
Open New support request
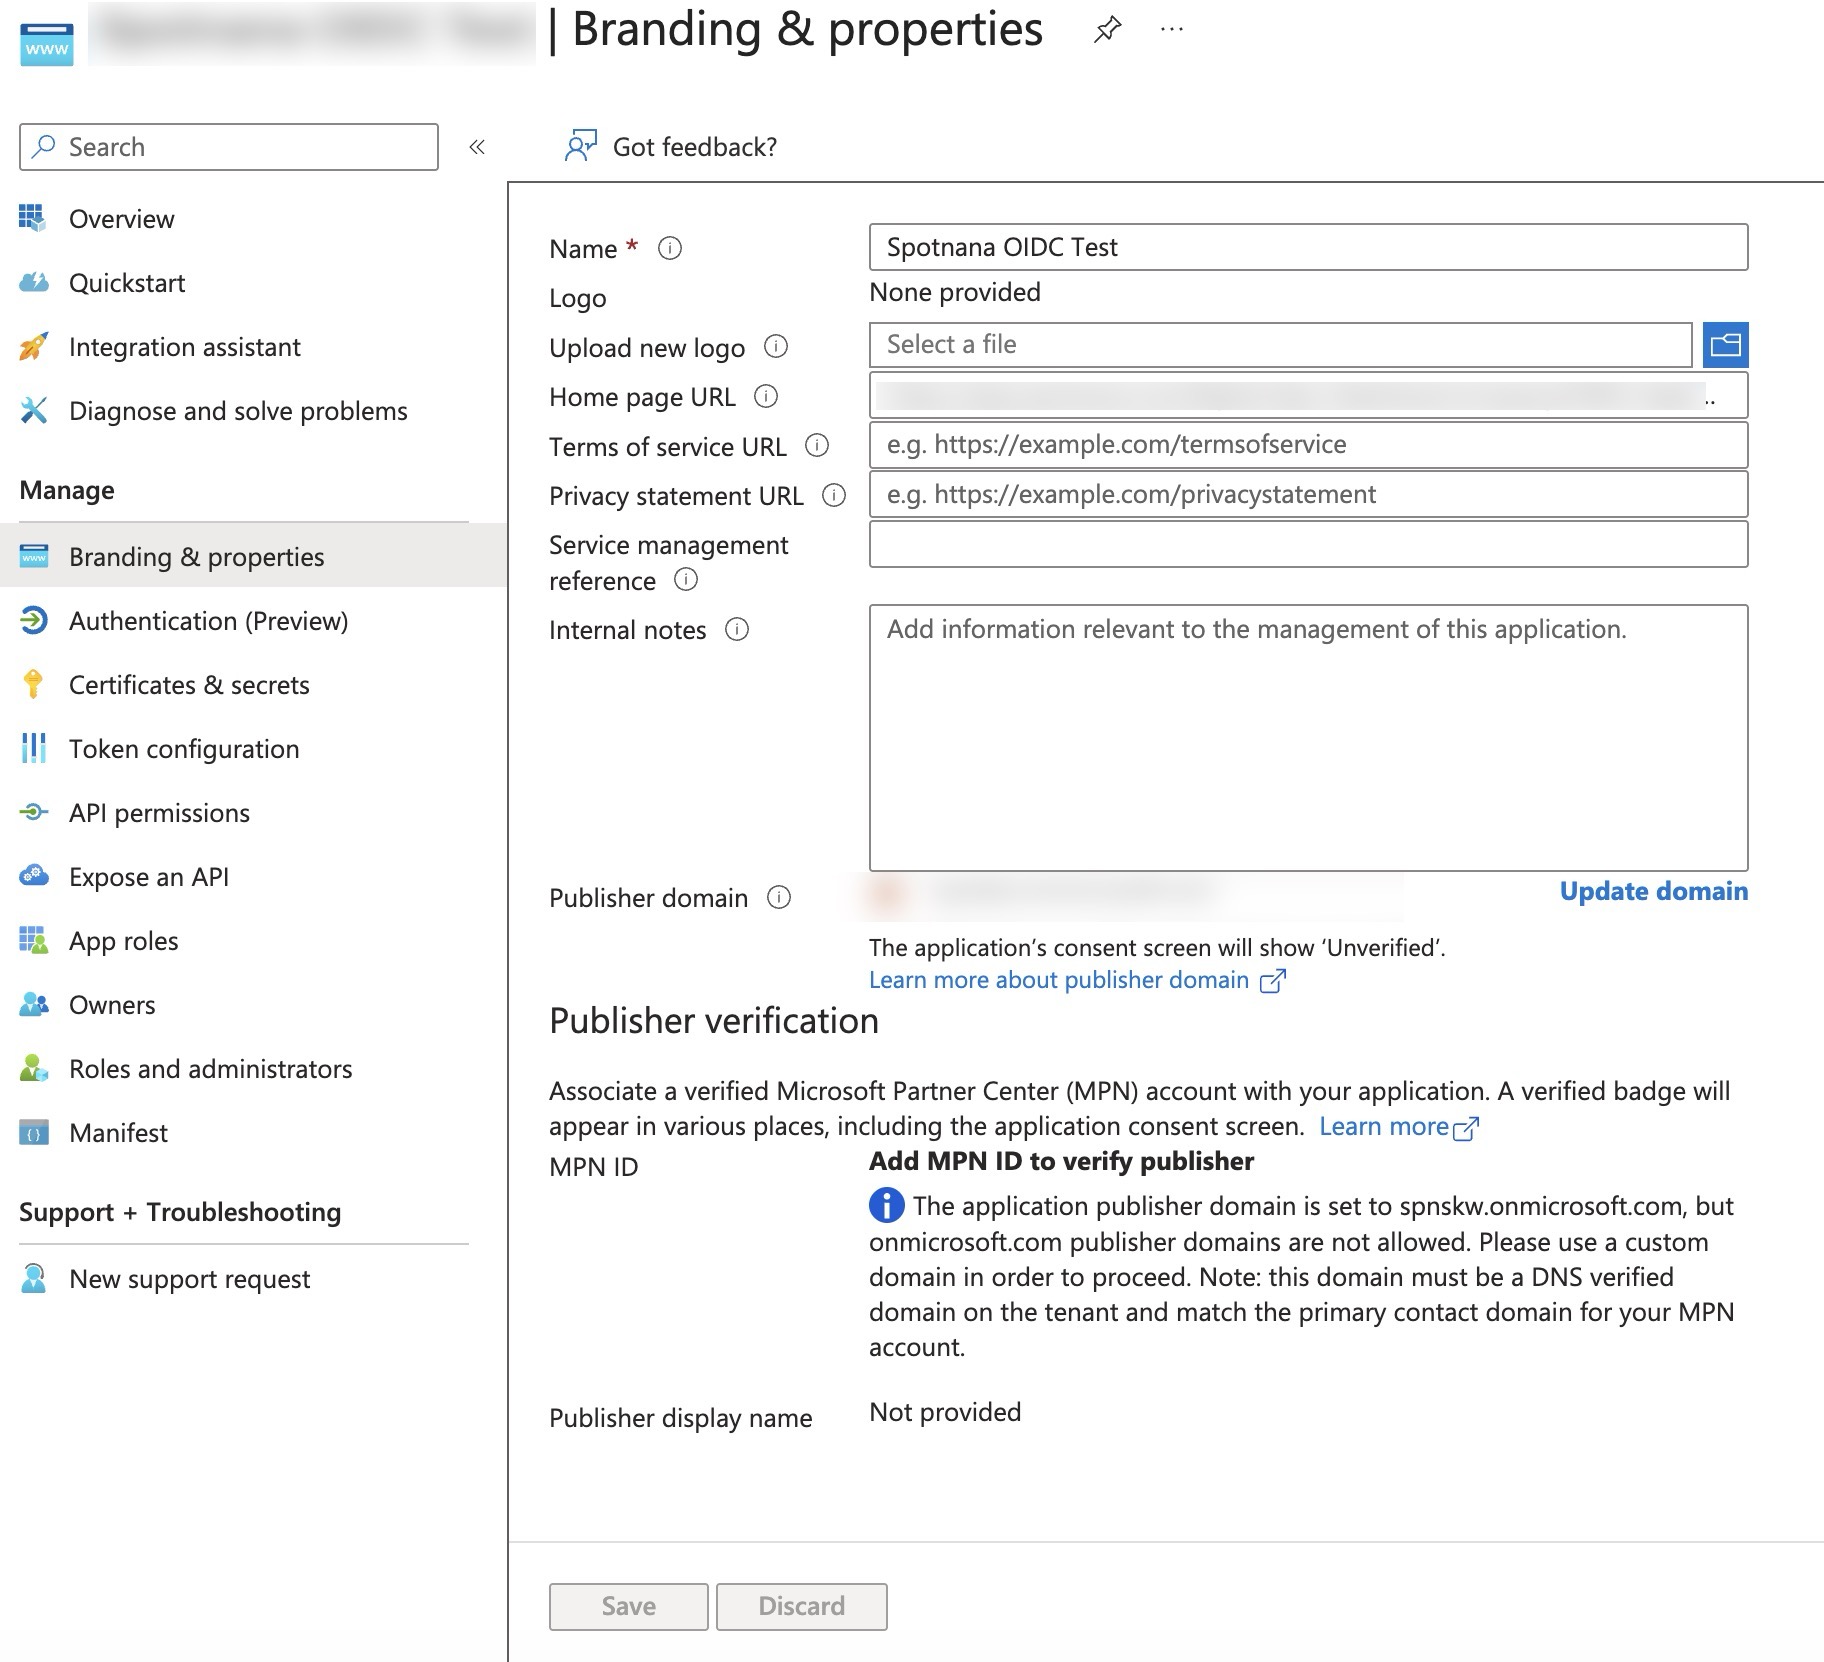point(189,1279)
